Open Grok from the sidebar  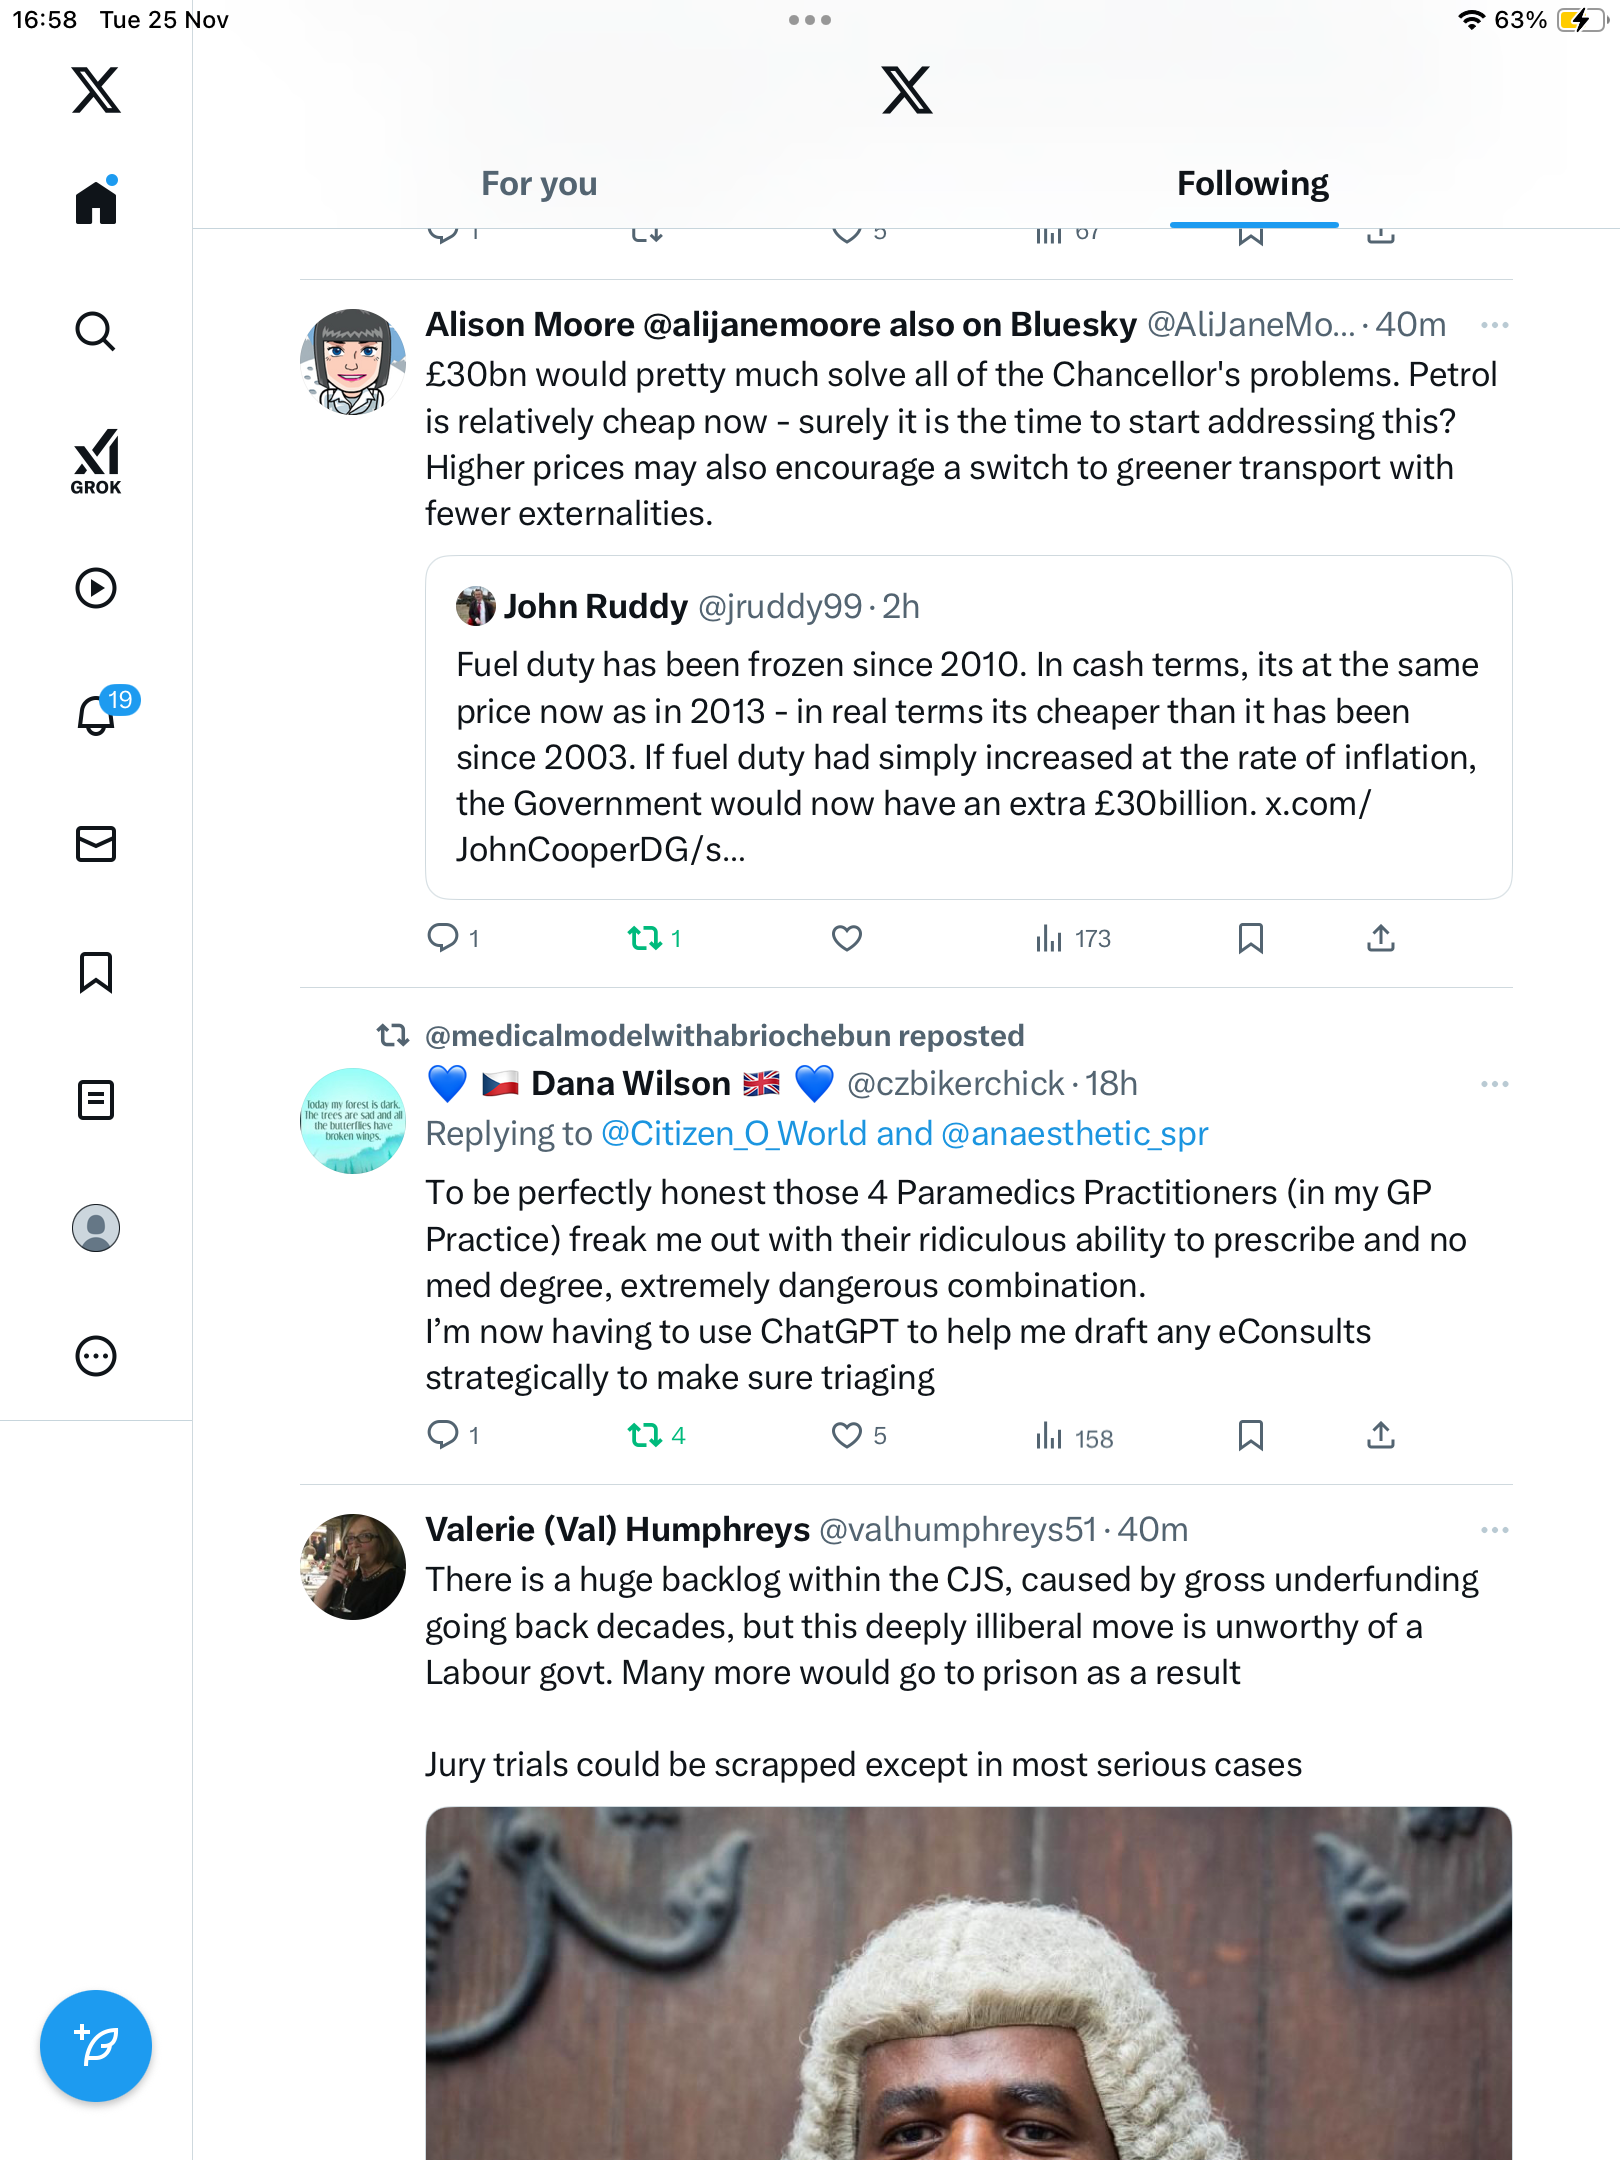(96, 461)
